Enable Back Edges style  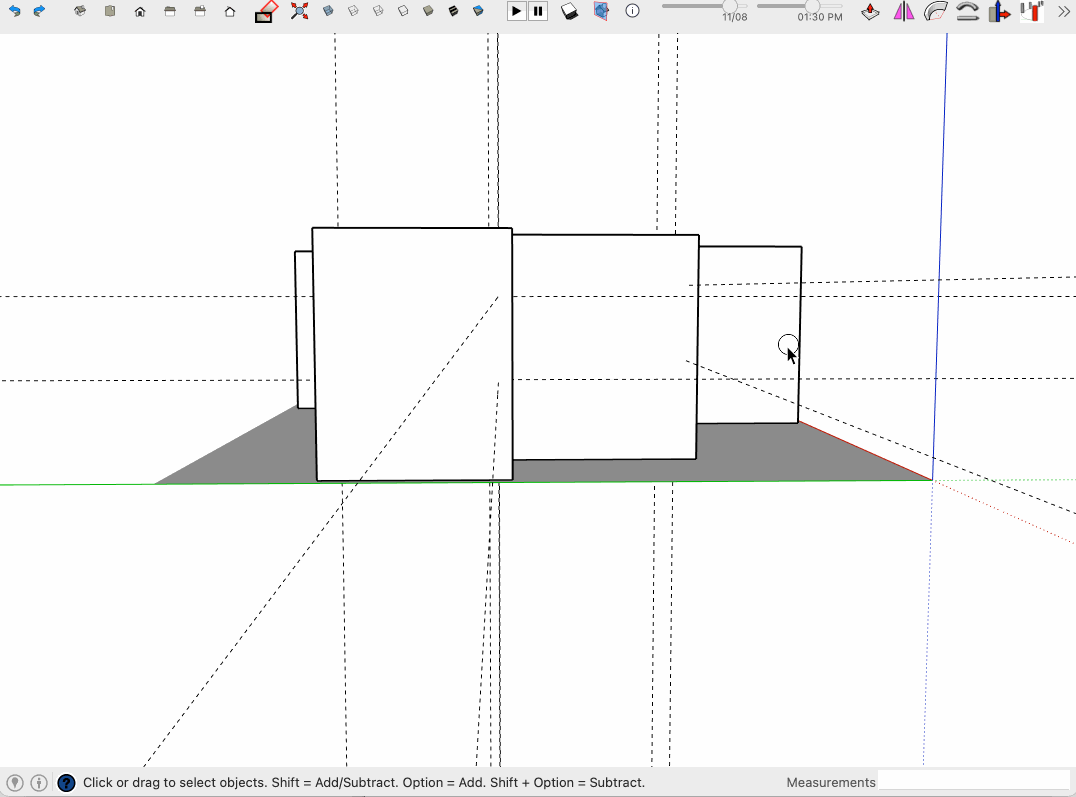pos(353,11)
